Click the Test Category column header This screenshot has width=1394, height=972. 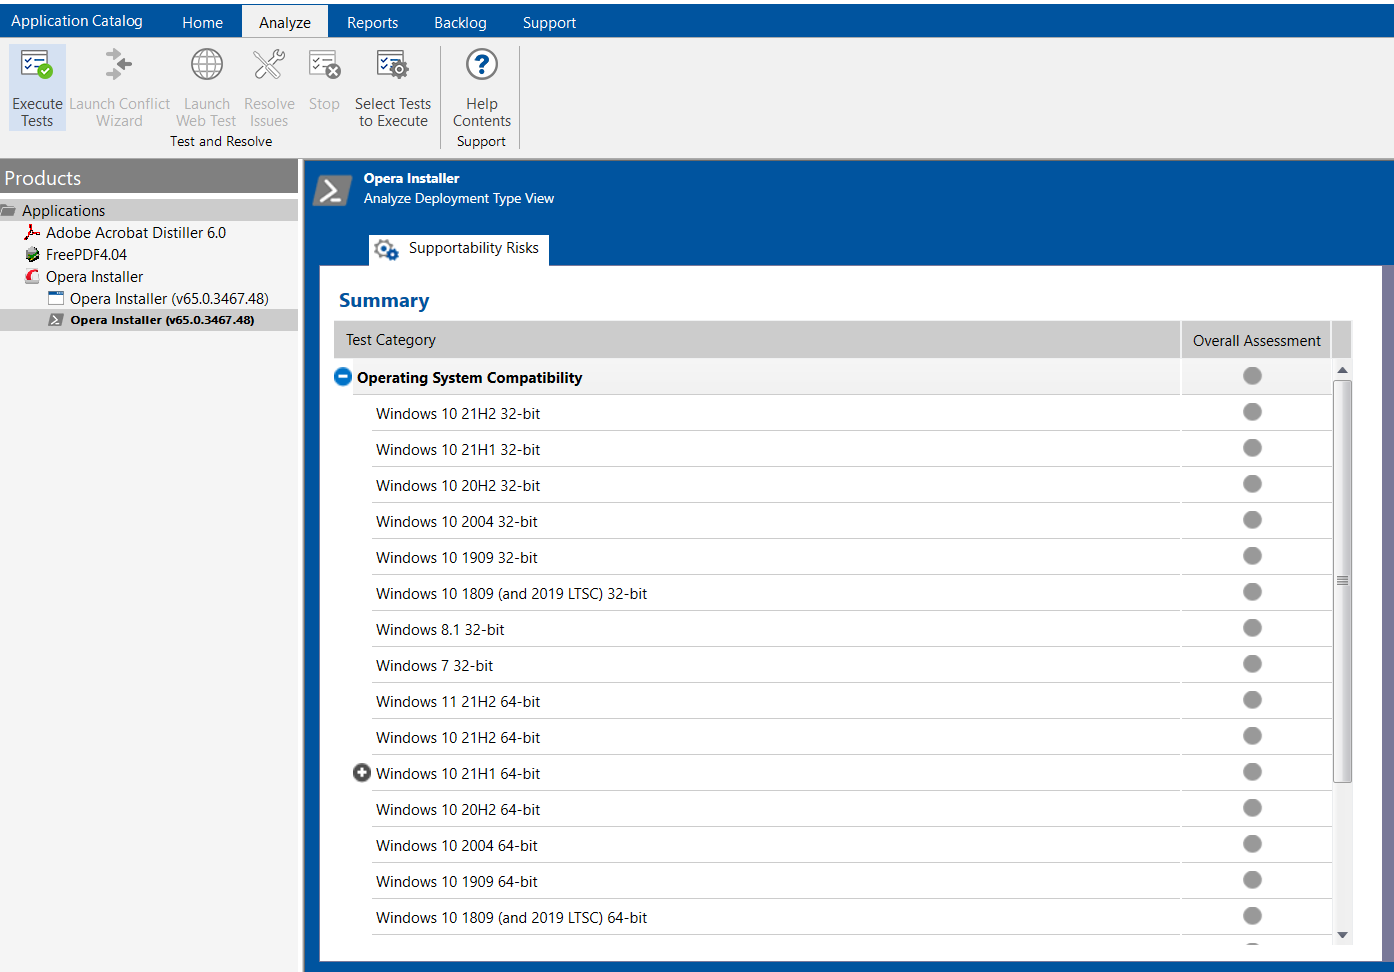[391, 341]
